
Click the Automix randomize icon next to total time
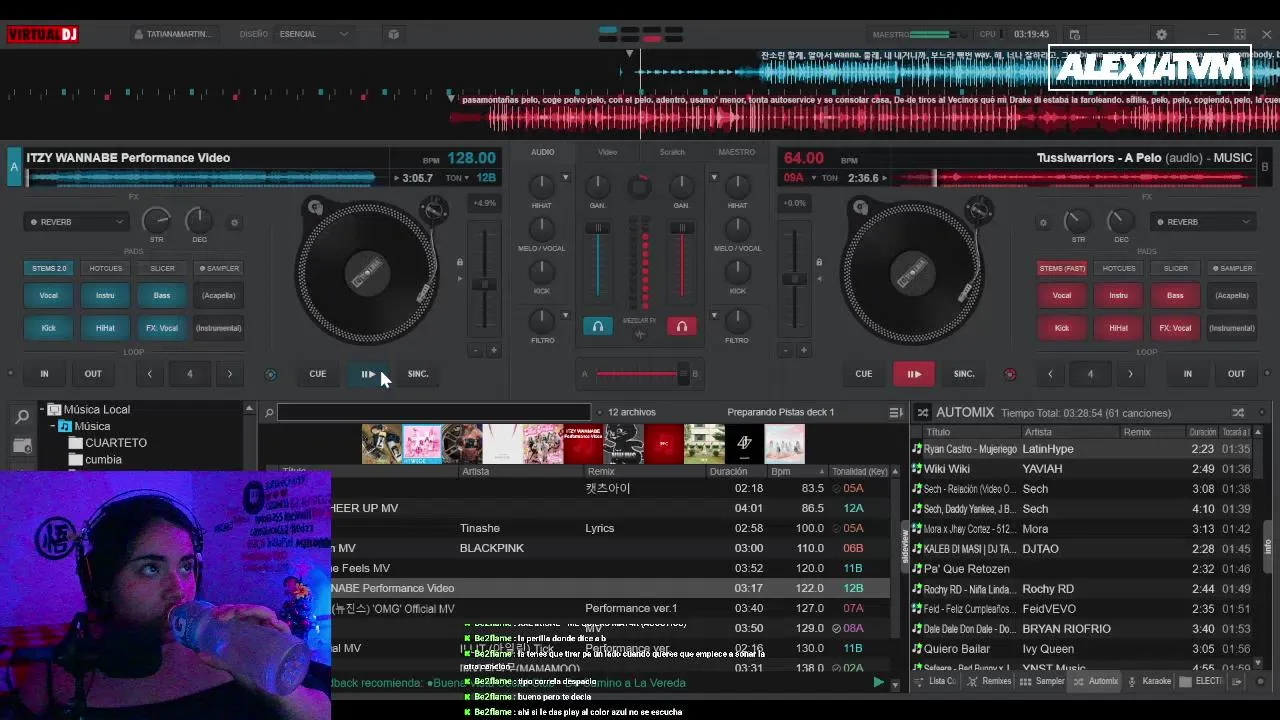tap(1238, 412)
